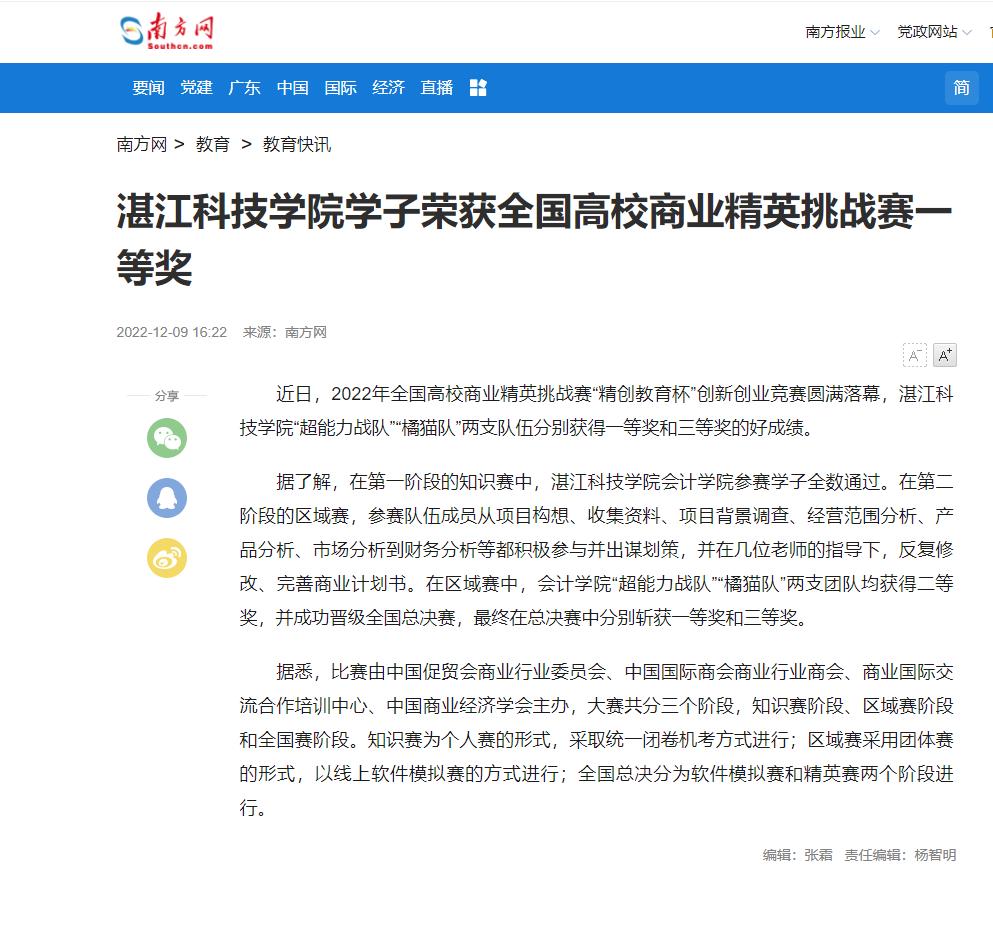
Task: Go to the 中国 section
Action: pos(293,87)
